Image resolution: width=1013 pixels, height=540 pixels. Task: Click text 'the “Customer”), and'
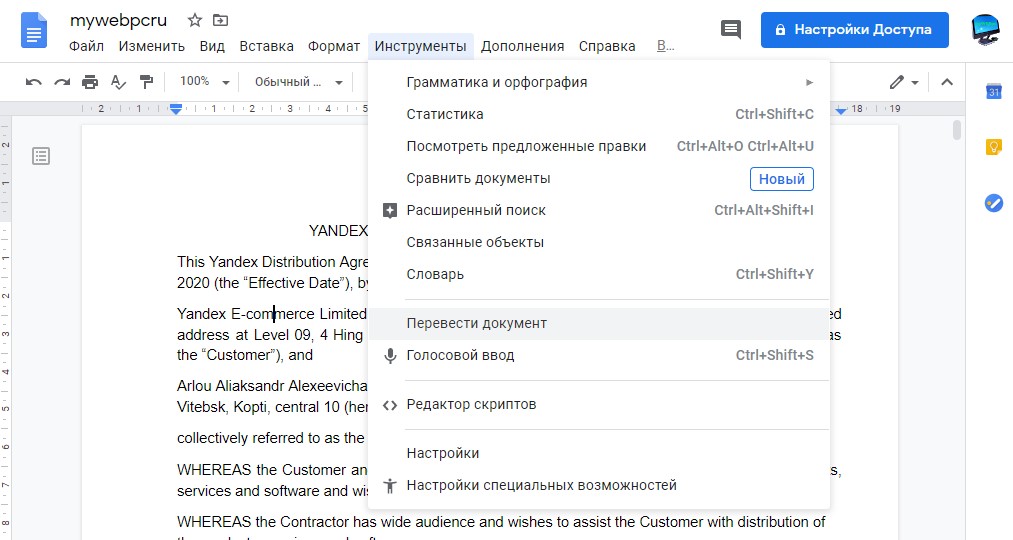245,355
